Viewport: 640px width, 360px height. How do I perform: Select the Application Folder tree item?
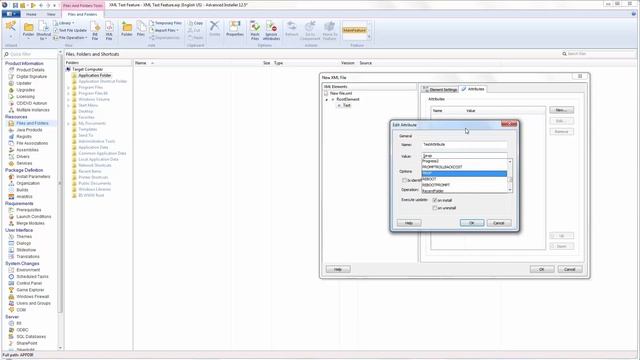95,76
